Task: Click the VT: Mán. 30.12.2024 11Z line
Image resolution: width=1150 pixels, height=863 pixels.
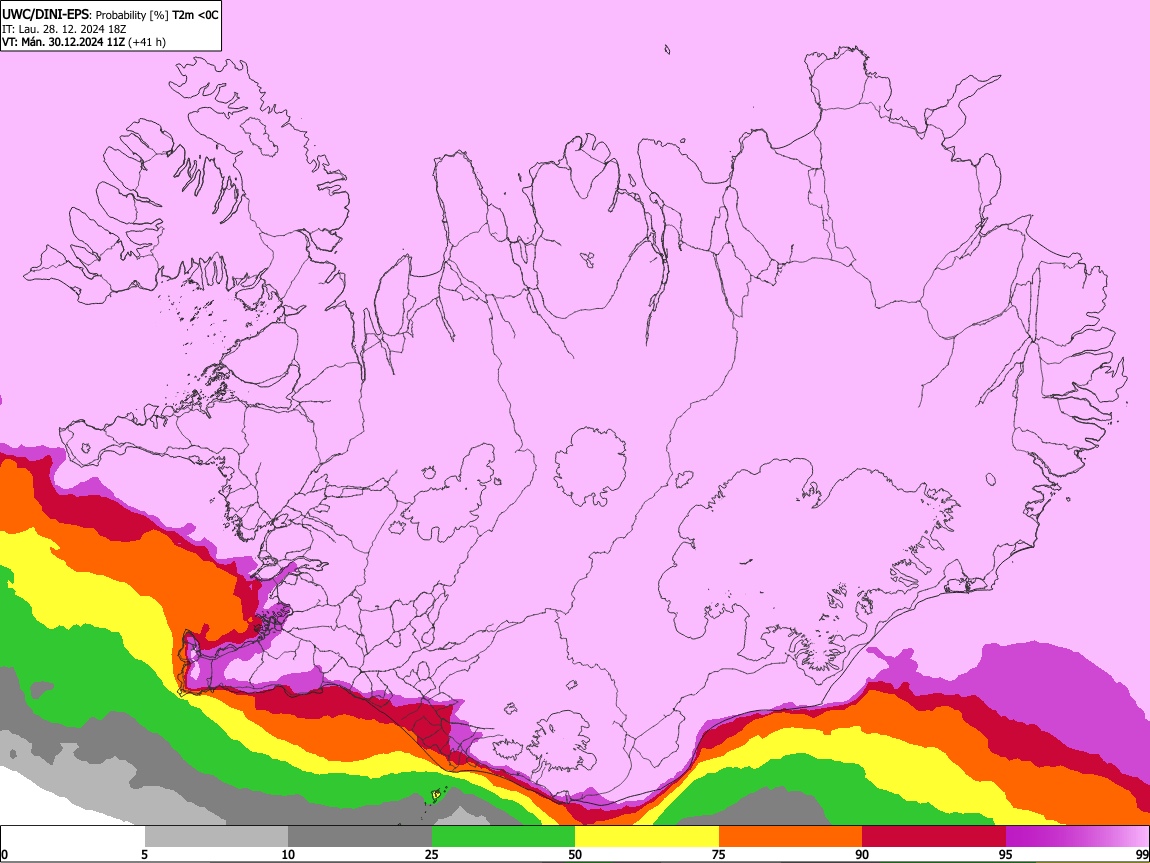Action: 63,42
